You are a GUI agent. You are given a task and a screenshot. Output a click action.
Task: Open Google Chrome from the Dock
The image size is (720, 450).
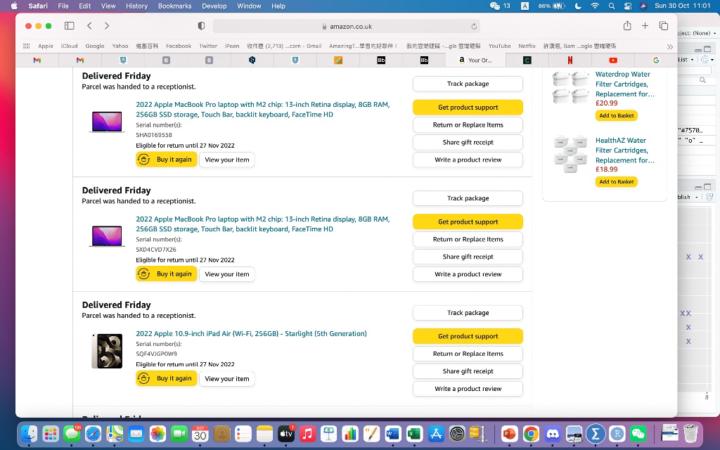coord(531,433)
